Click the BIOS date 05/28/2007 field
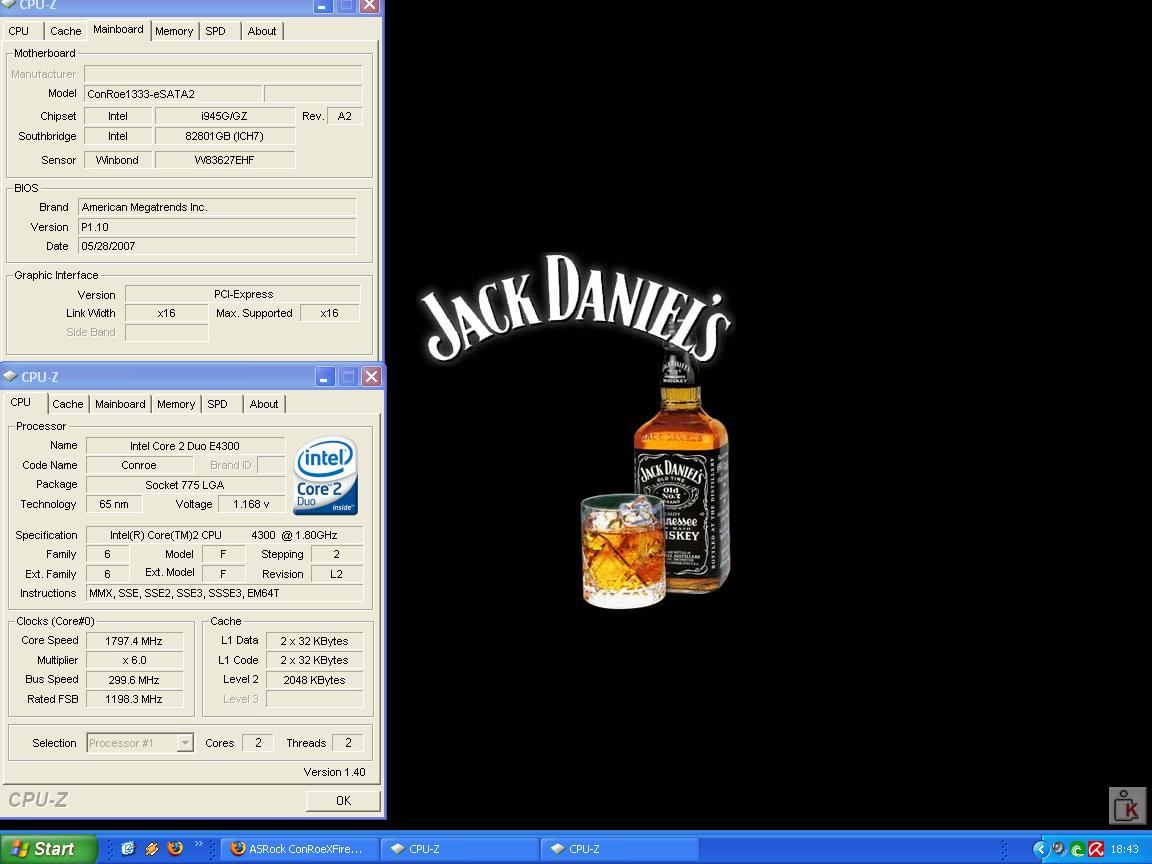The height and width of the screenshot is (864, 1152). click(217, 246)
